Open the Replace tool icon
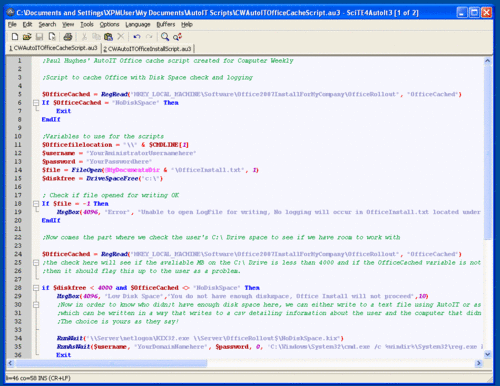 177,37
